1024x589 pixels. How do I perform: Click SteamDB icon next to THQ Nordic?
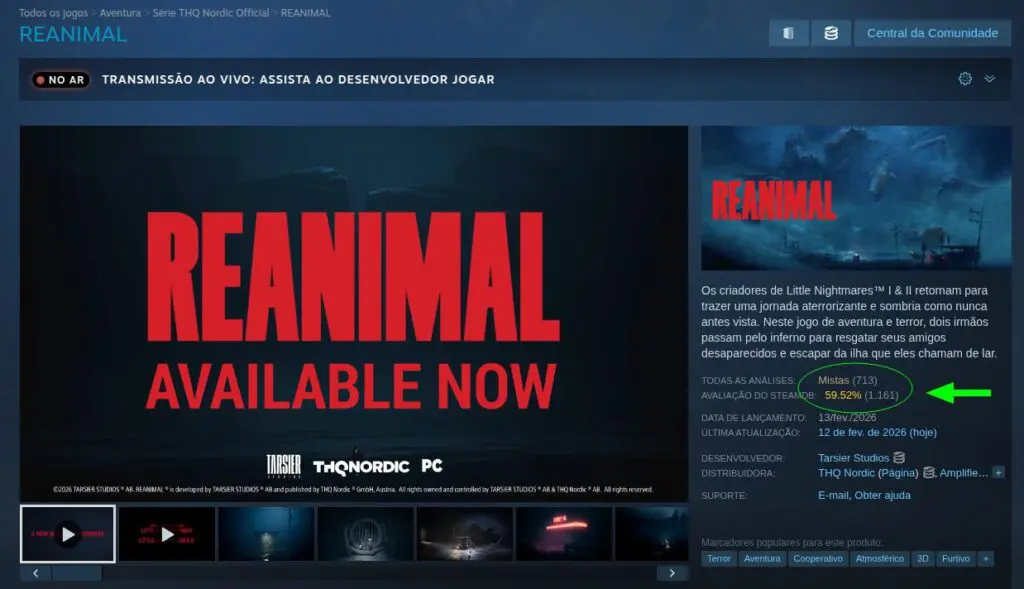pyautogui.click(x=929, y=473)
